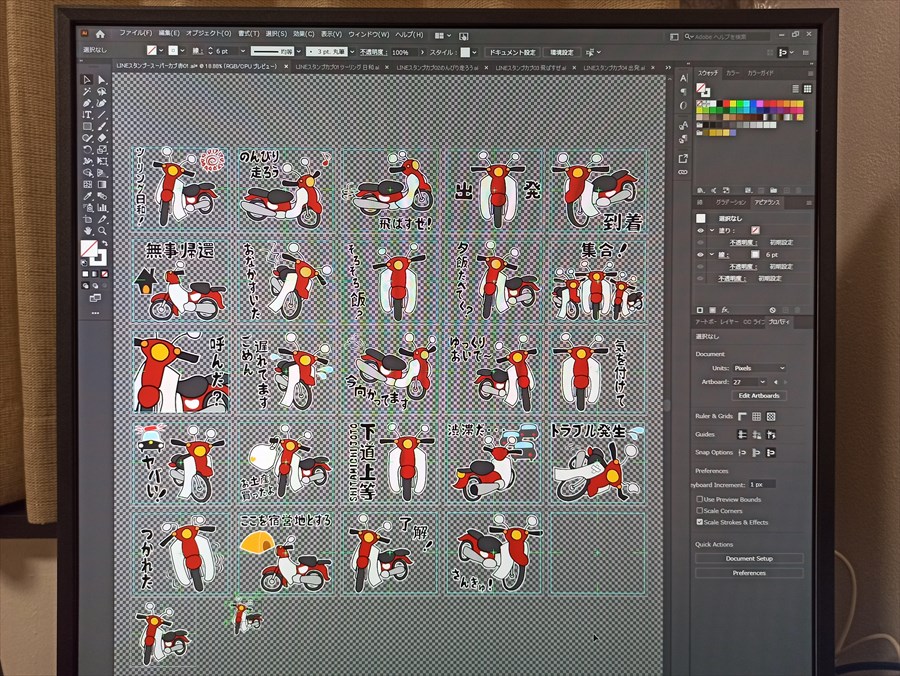Grab the Hand tool
The width and height of the screenshot is (900, 676).
point(88,231)
